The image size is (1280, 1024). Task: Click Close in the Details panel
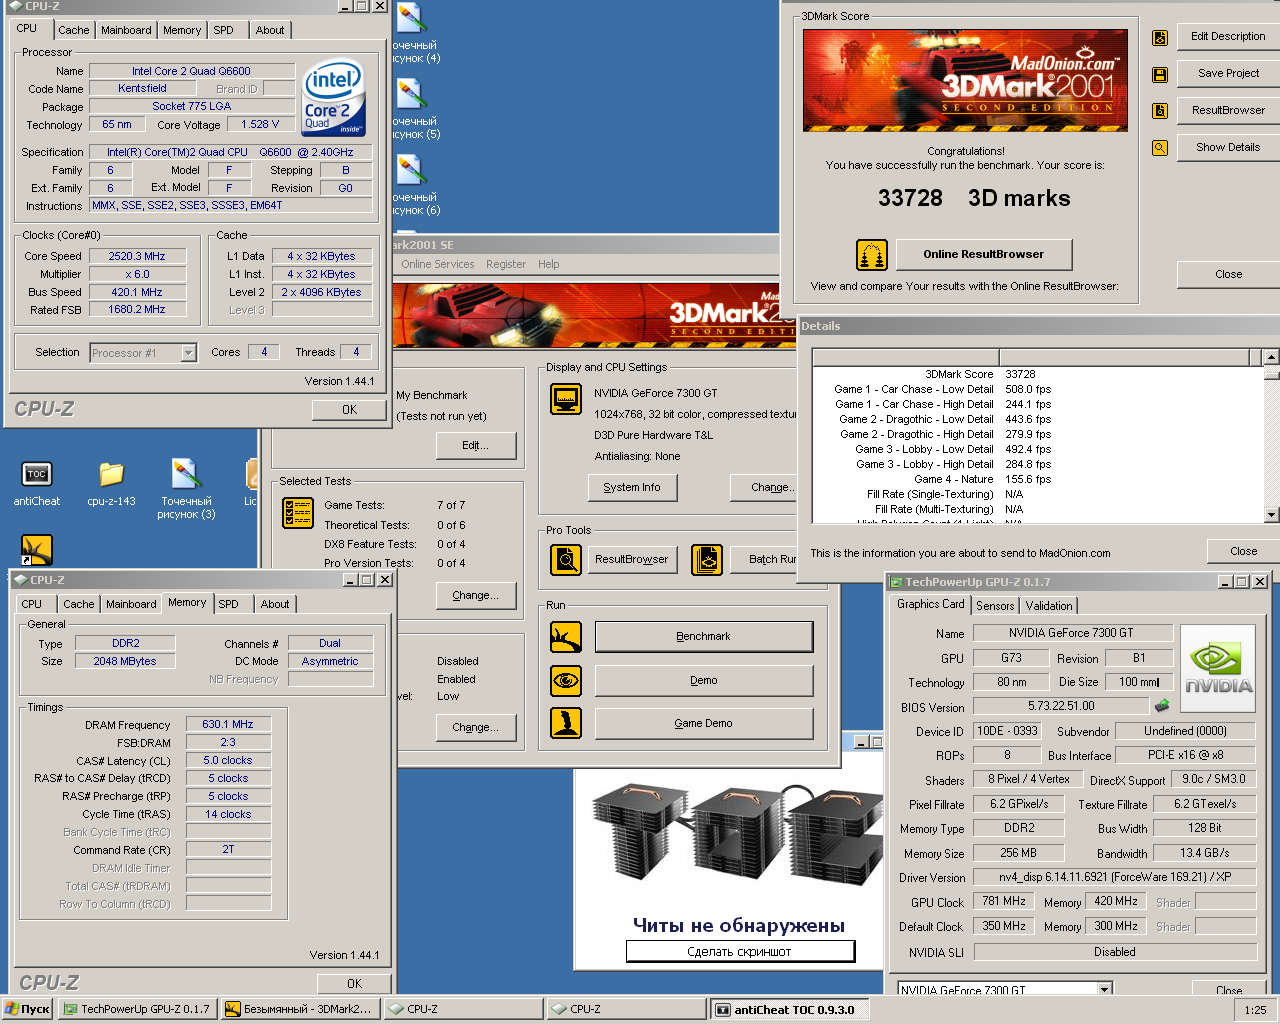tap(1244, 552)
